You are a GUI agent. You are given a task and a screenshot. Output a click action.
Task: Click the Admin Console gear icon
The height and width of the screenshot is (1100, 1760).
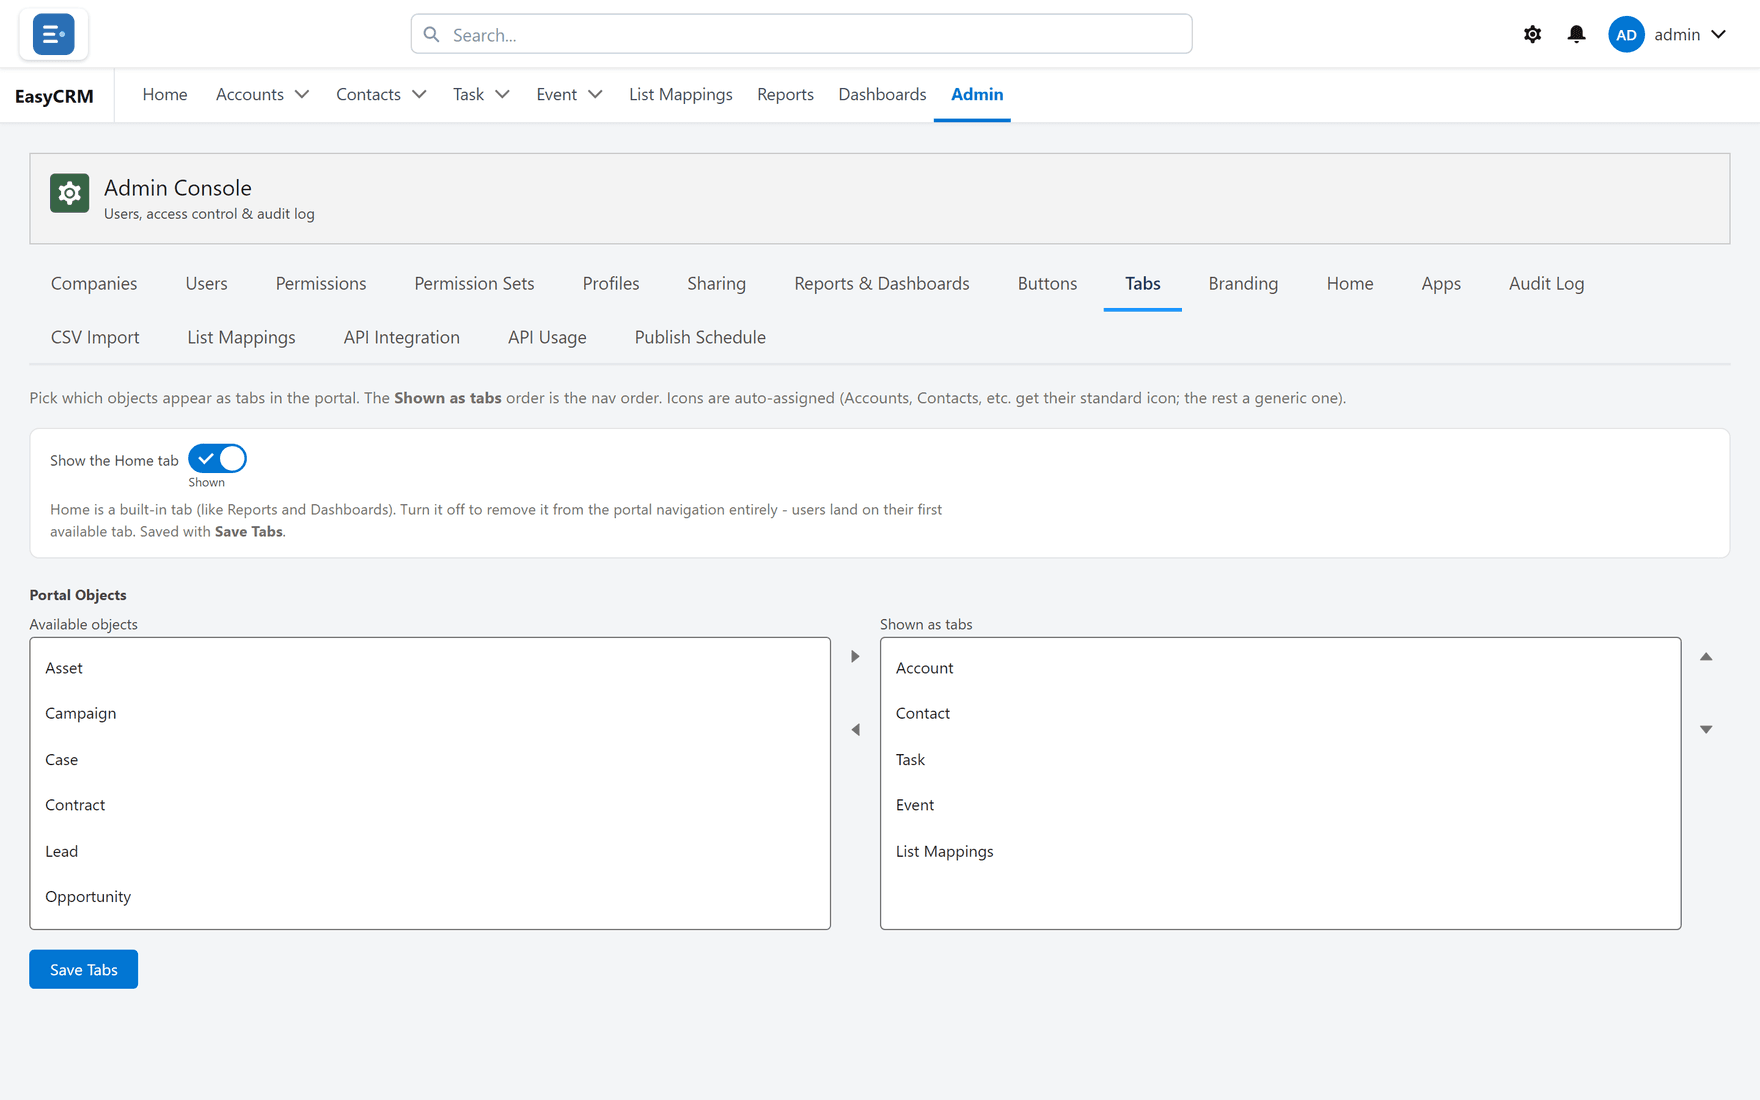(70, 193)
